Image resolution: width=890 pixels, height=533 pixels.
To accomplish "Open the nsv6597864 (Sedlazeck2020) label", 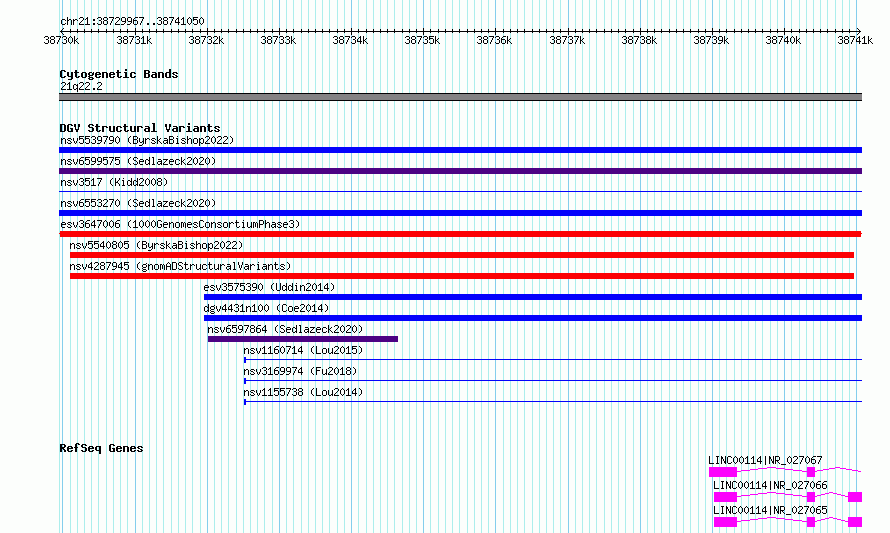I will [x=285, y=329].
